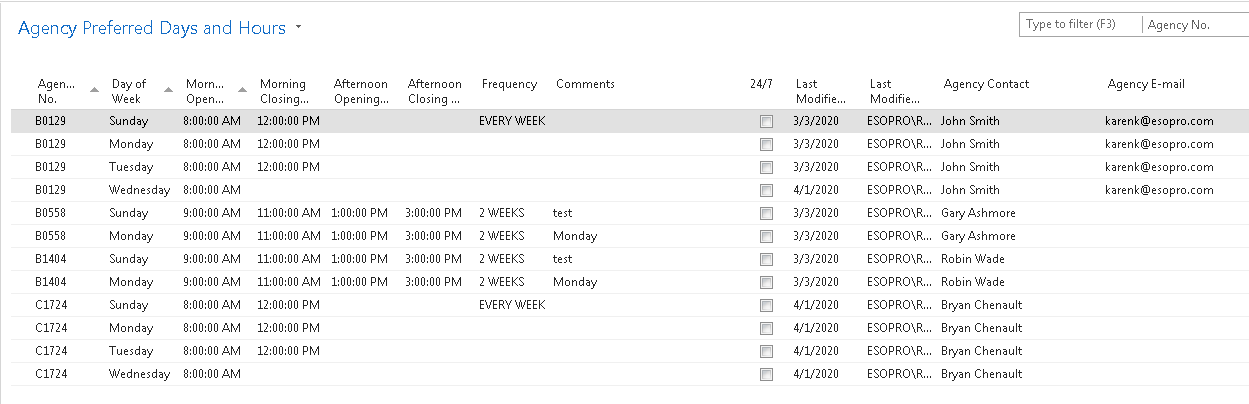1249x404 pixels.
Task: Open the Agency No. filter field selector
Action: pyautogui.click(x=1194, y=25)
